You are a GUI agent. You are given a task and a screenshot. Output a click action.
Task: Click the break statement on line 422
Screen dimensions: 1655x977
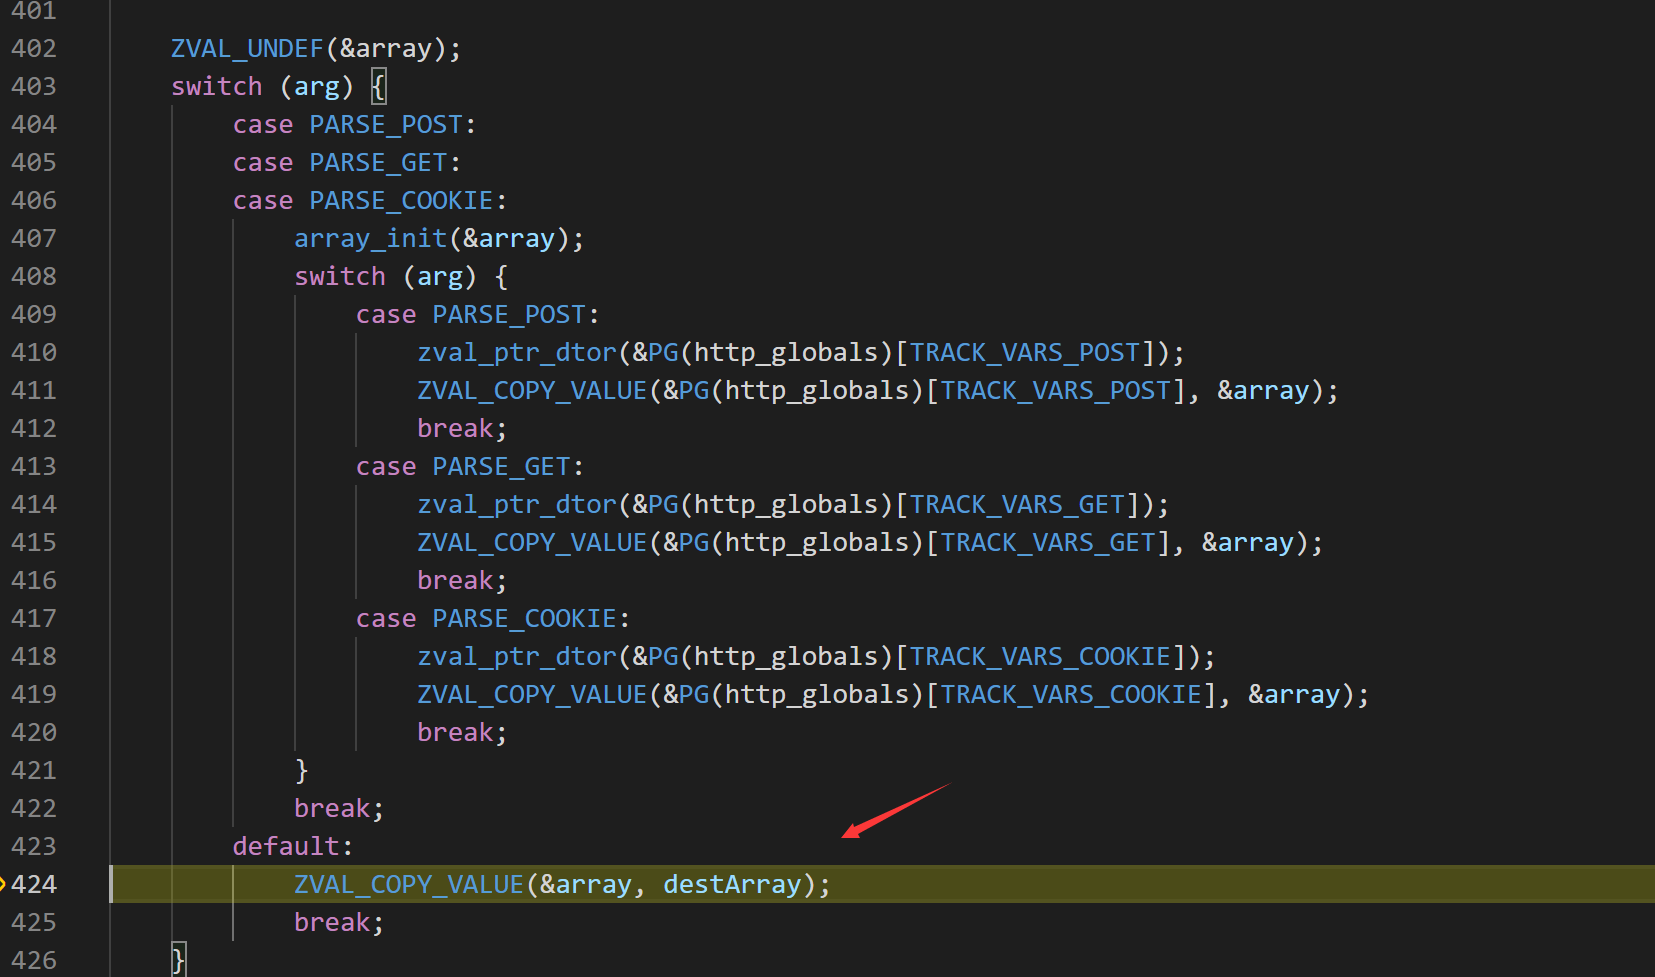tap(339, 808)
